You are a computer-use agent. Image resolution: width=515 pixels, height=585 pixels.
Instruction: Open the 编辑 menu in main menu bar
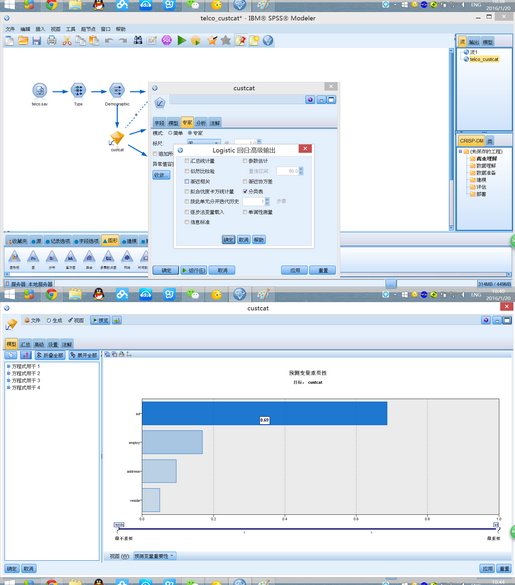point(25,29)
